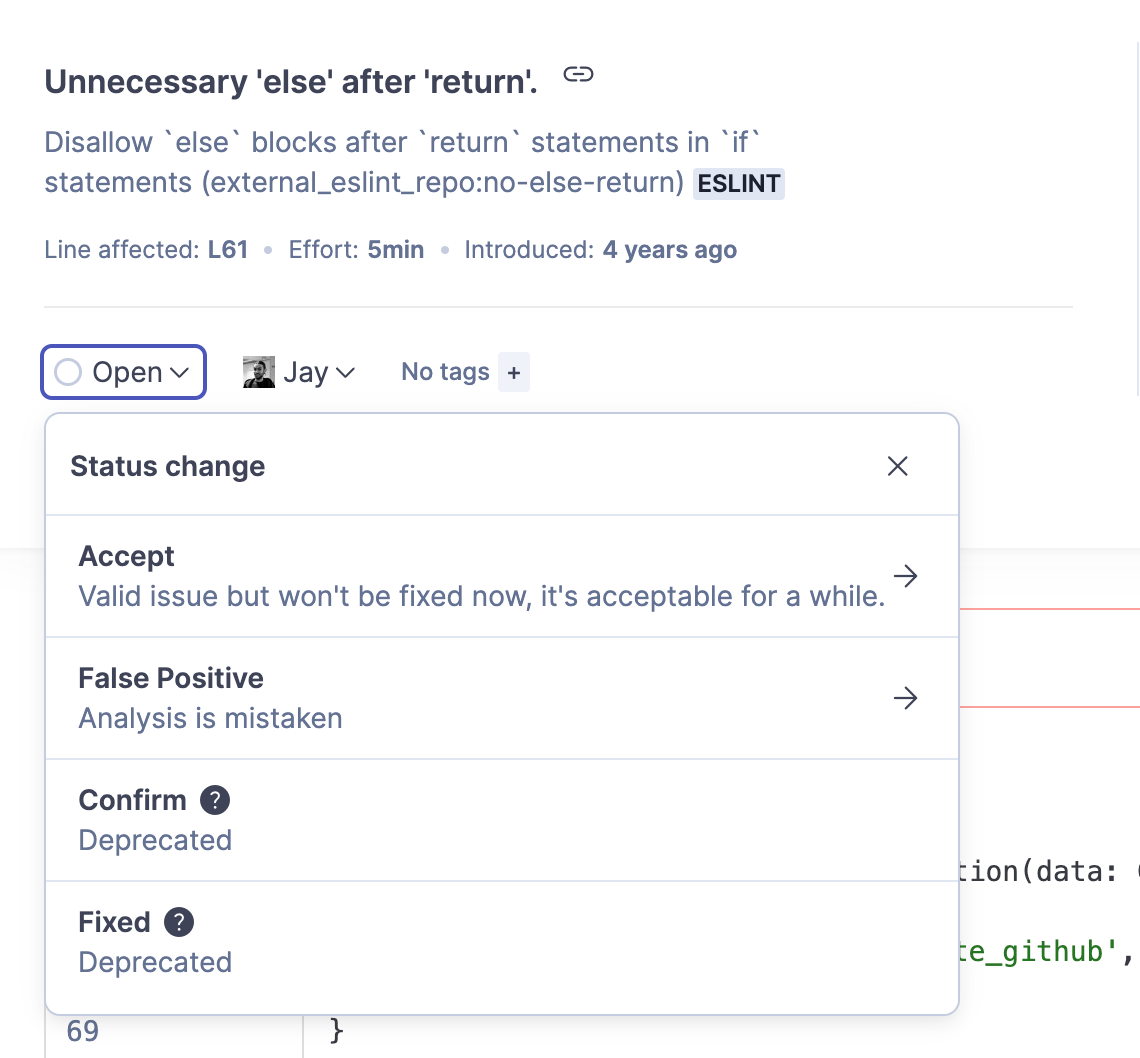The image size is (1140, 1058).
Task: Click the L61 affected line reference
Action: click(228, 250)
